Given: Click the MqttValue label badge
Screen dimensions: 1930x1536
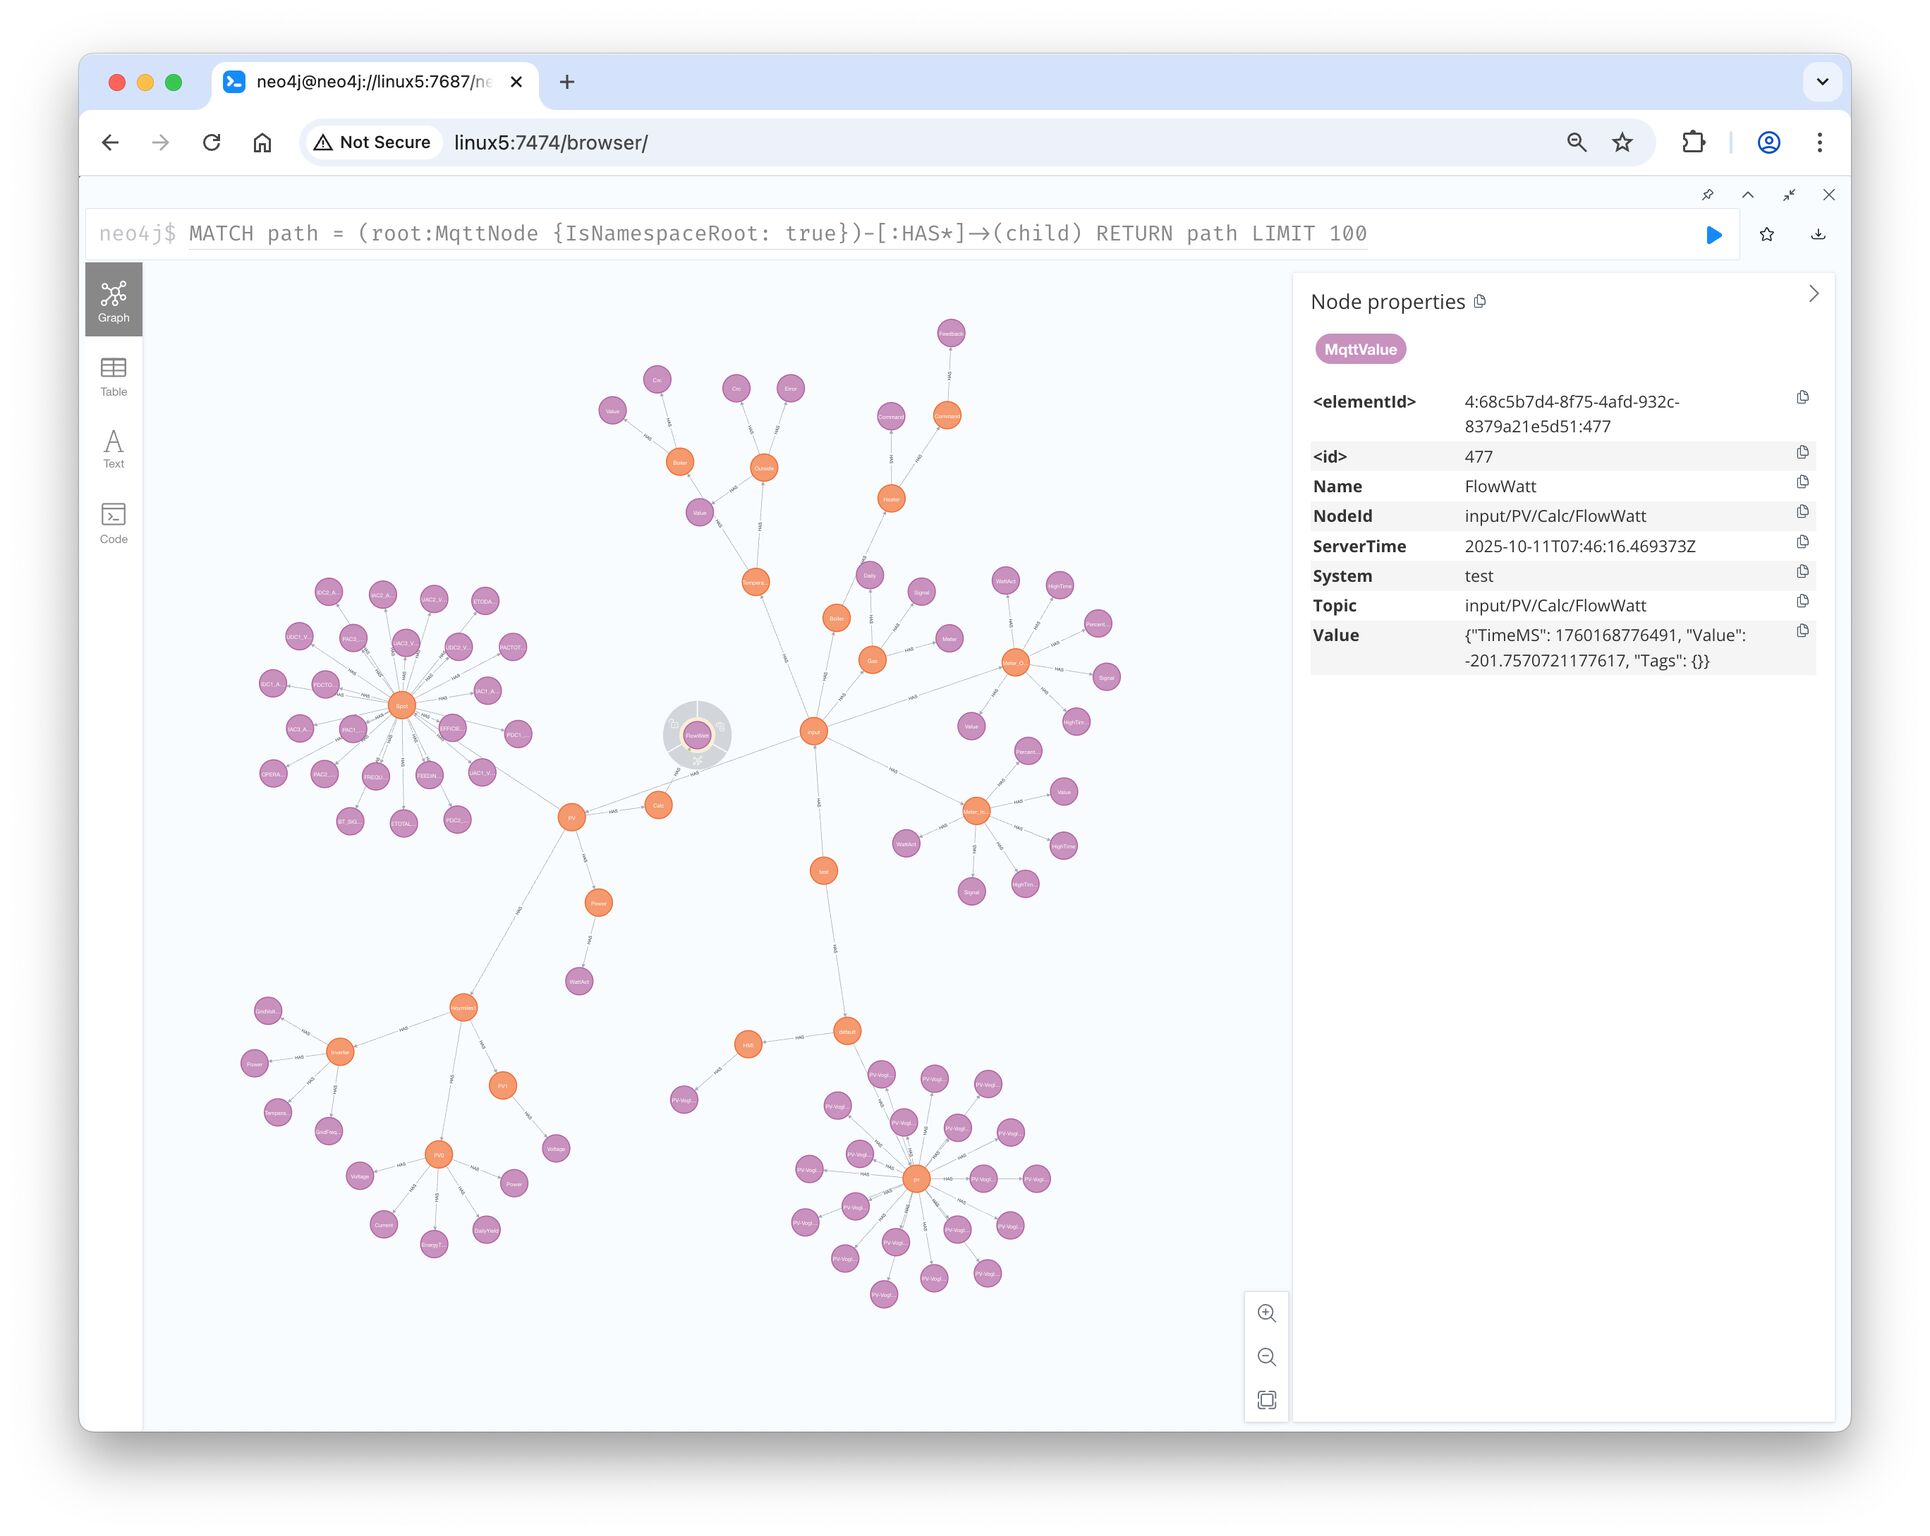Looking at the screenshot, I should (x=1359, y=350).
